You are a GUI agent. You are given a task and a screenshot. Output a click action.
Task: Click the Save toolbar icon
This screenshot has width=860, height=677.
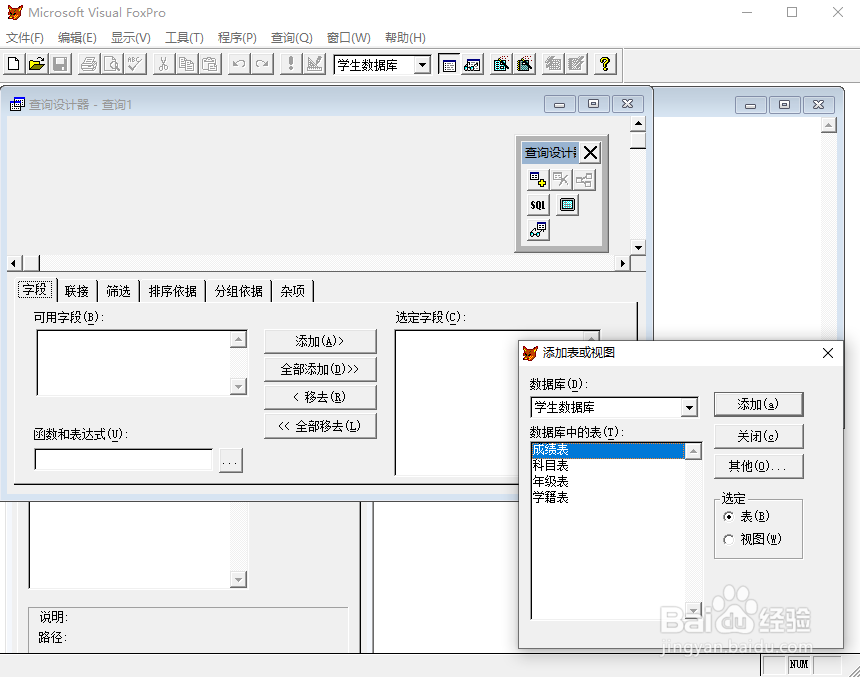pos(60,64)
